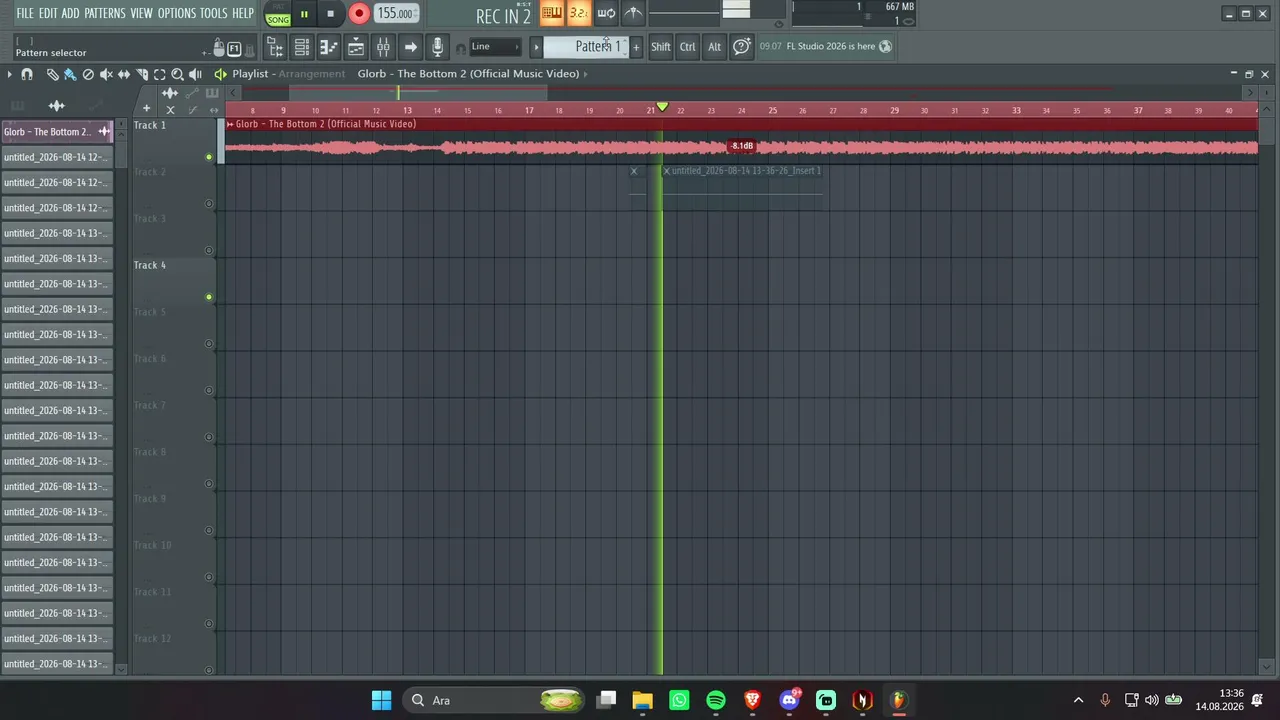The image size is (1280, 720).
Task: Click the -8.1dB gain label on clip
Action: pyautogui.click(x=741, y=146)
